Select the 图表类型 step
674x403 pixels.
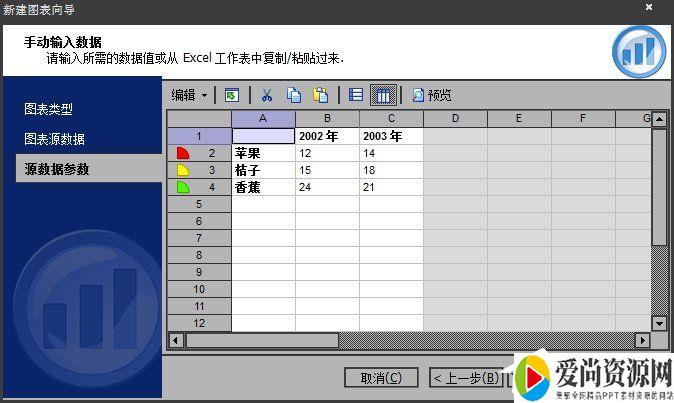[x=48, y=109]
